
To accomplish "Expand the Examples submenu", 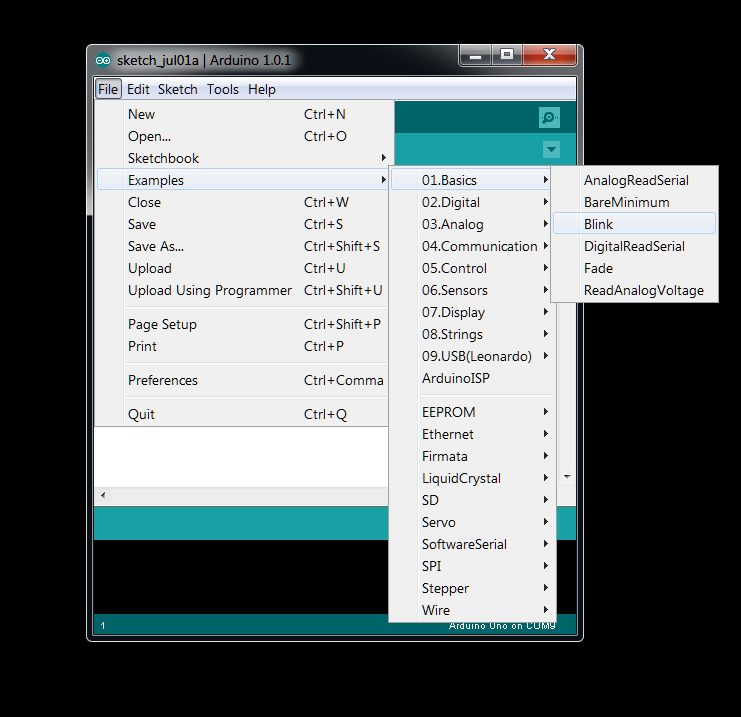I will click(243, 180).
